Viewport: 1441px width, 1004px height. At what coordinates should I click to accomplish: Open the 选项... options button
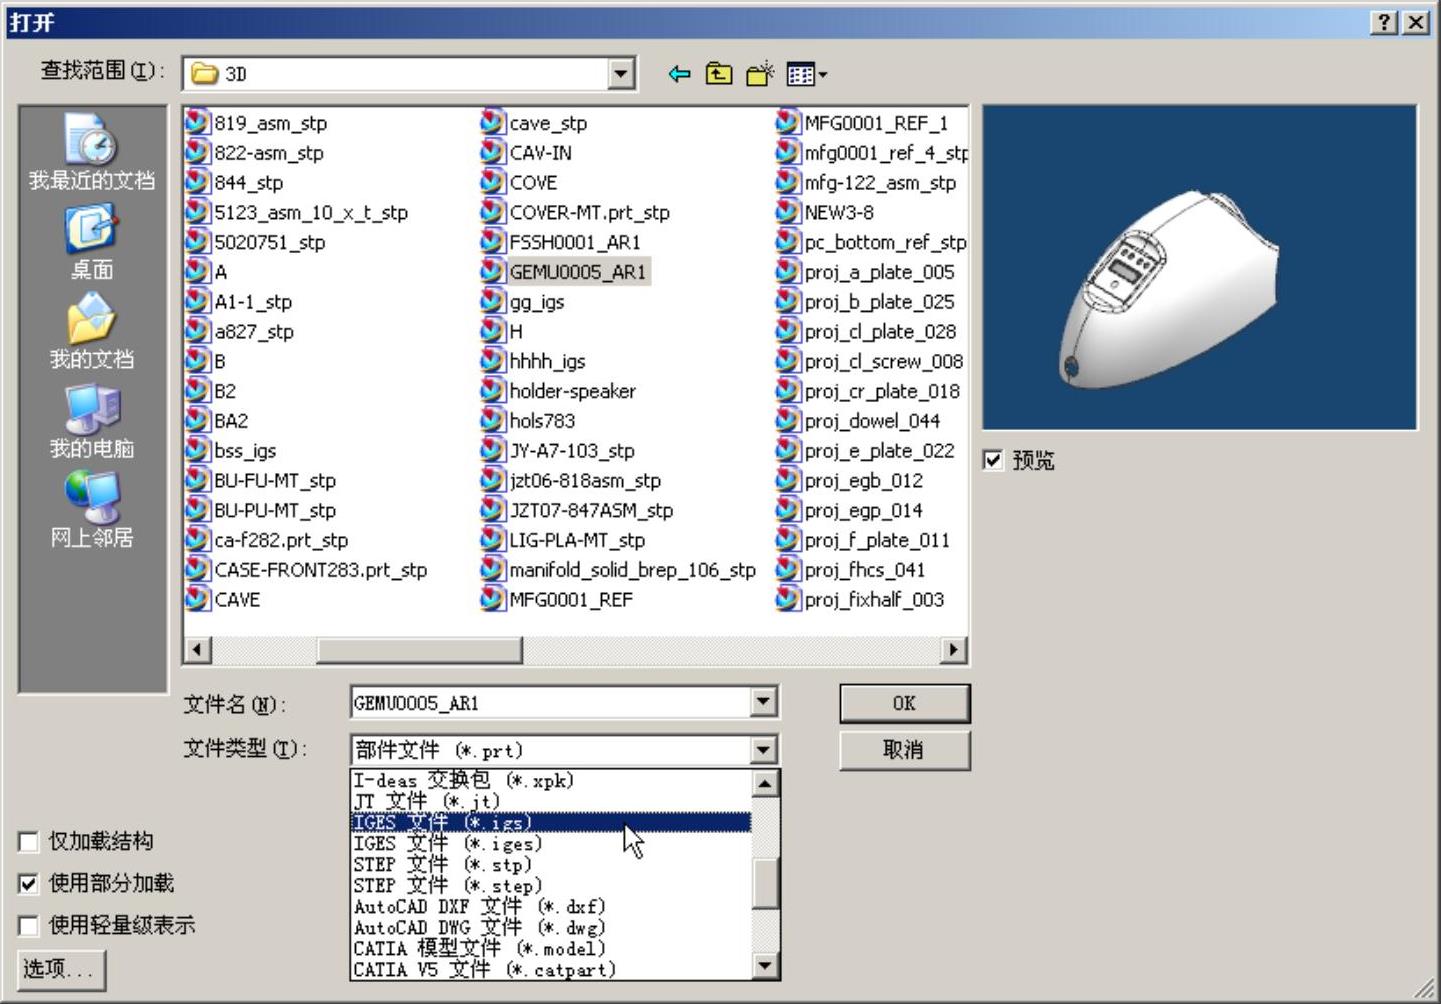coord(62,968)
